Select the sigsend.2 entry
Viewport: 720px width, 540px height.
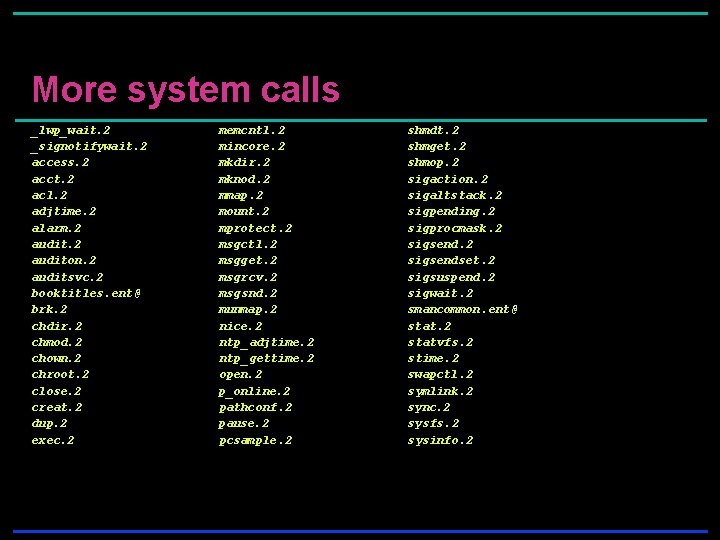pyautogui.click(x=440, y=245)
